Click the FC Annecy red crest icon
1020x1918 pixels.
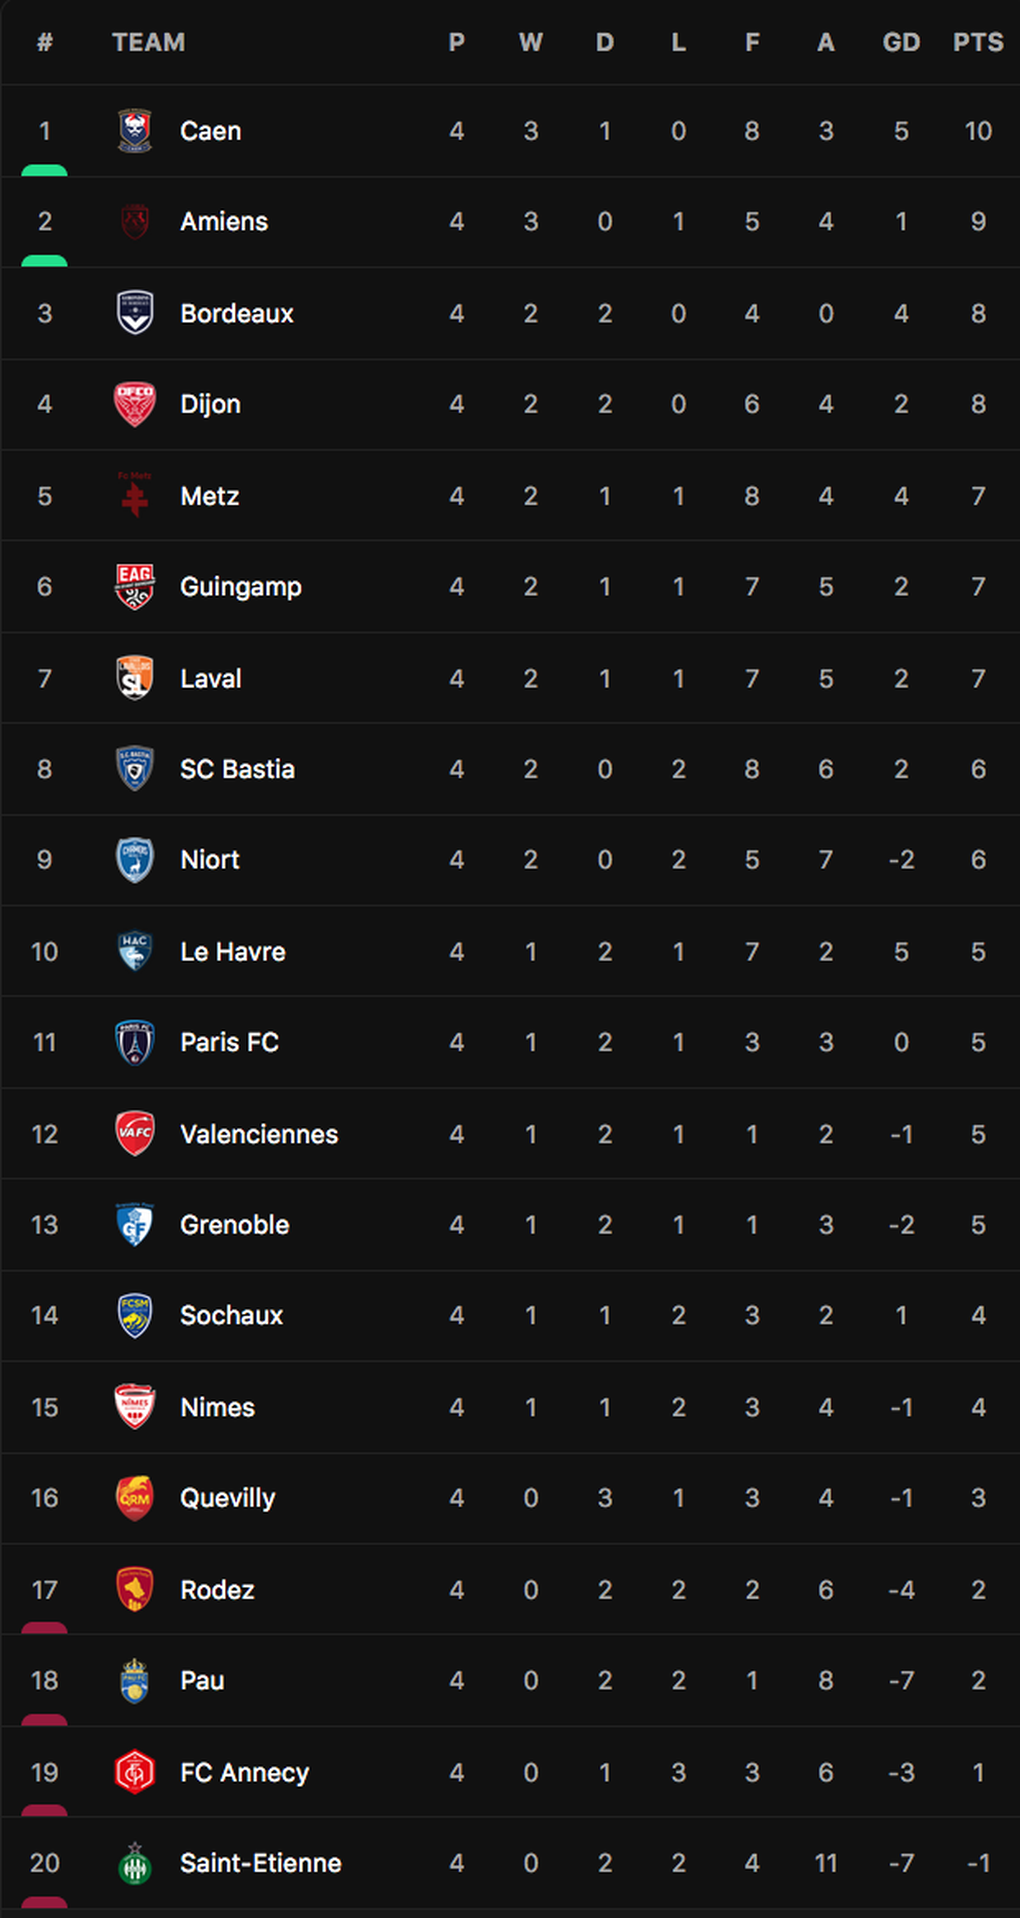point(135,1772)
